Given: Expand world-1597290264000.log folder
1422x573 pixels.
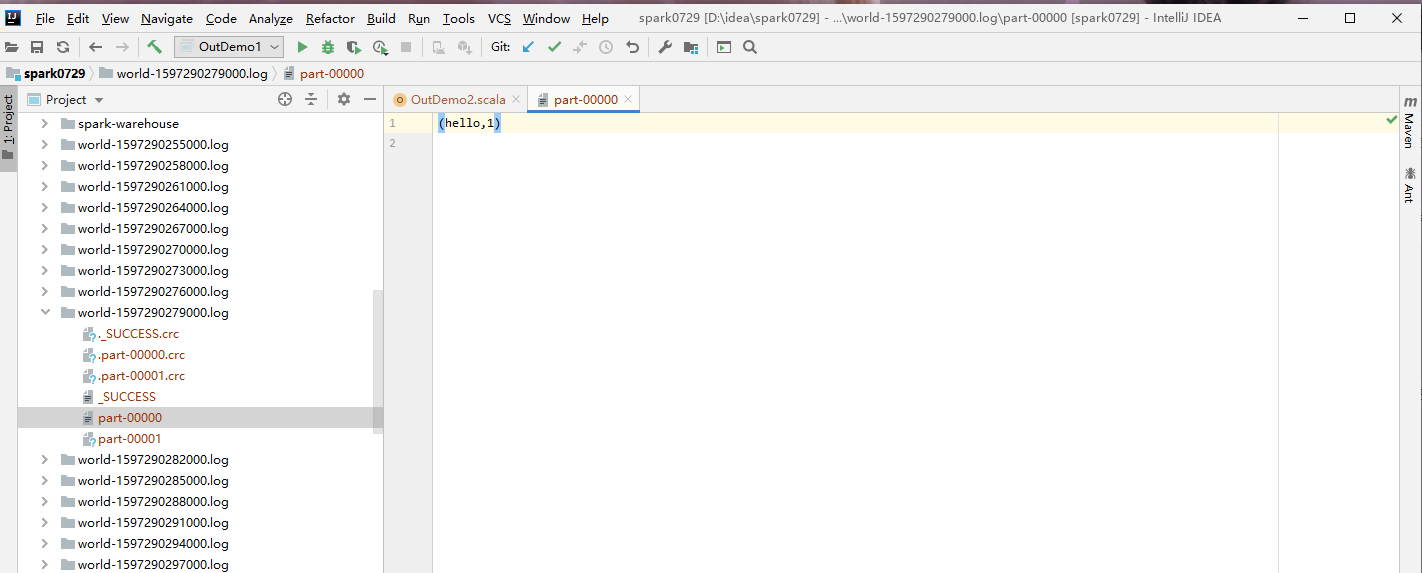Looking at the screenshot, I should point(44,208).
